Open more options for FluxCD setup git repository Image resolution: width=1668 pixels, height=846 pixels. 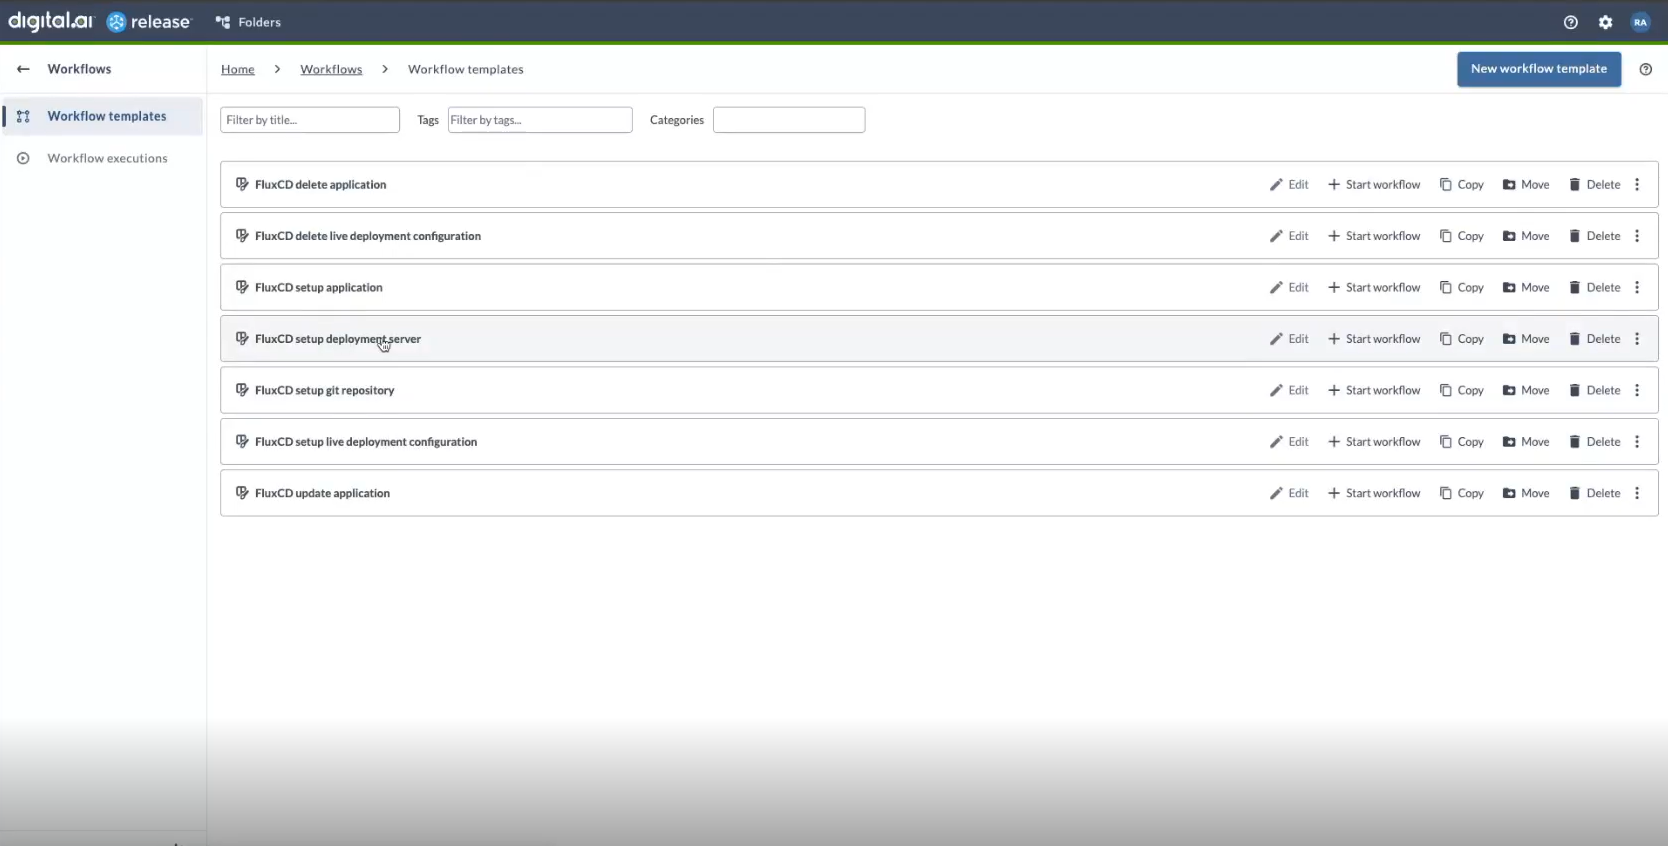tap(1637, 391)
